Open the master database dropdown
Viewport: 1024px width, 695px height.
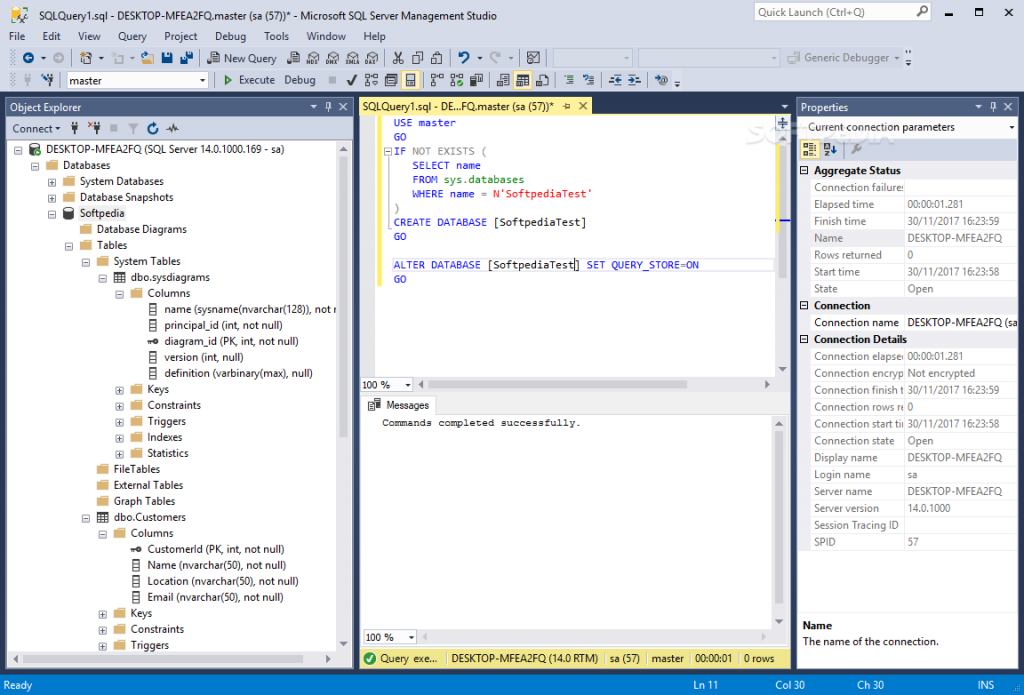(x=202, y=79)
